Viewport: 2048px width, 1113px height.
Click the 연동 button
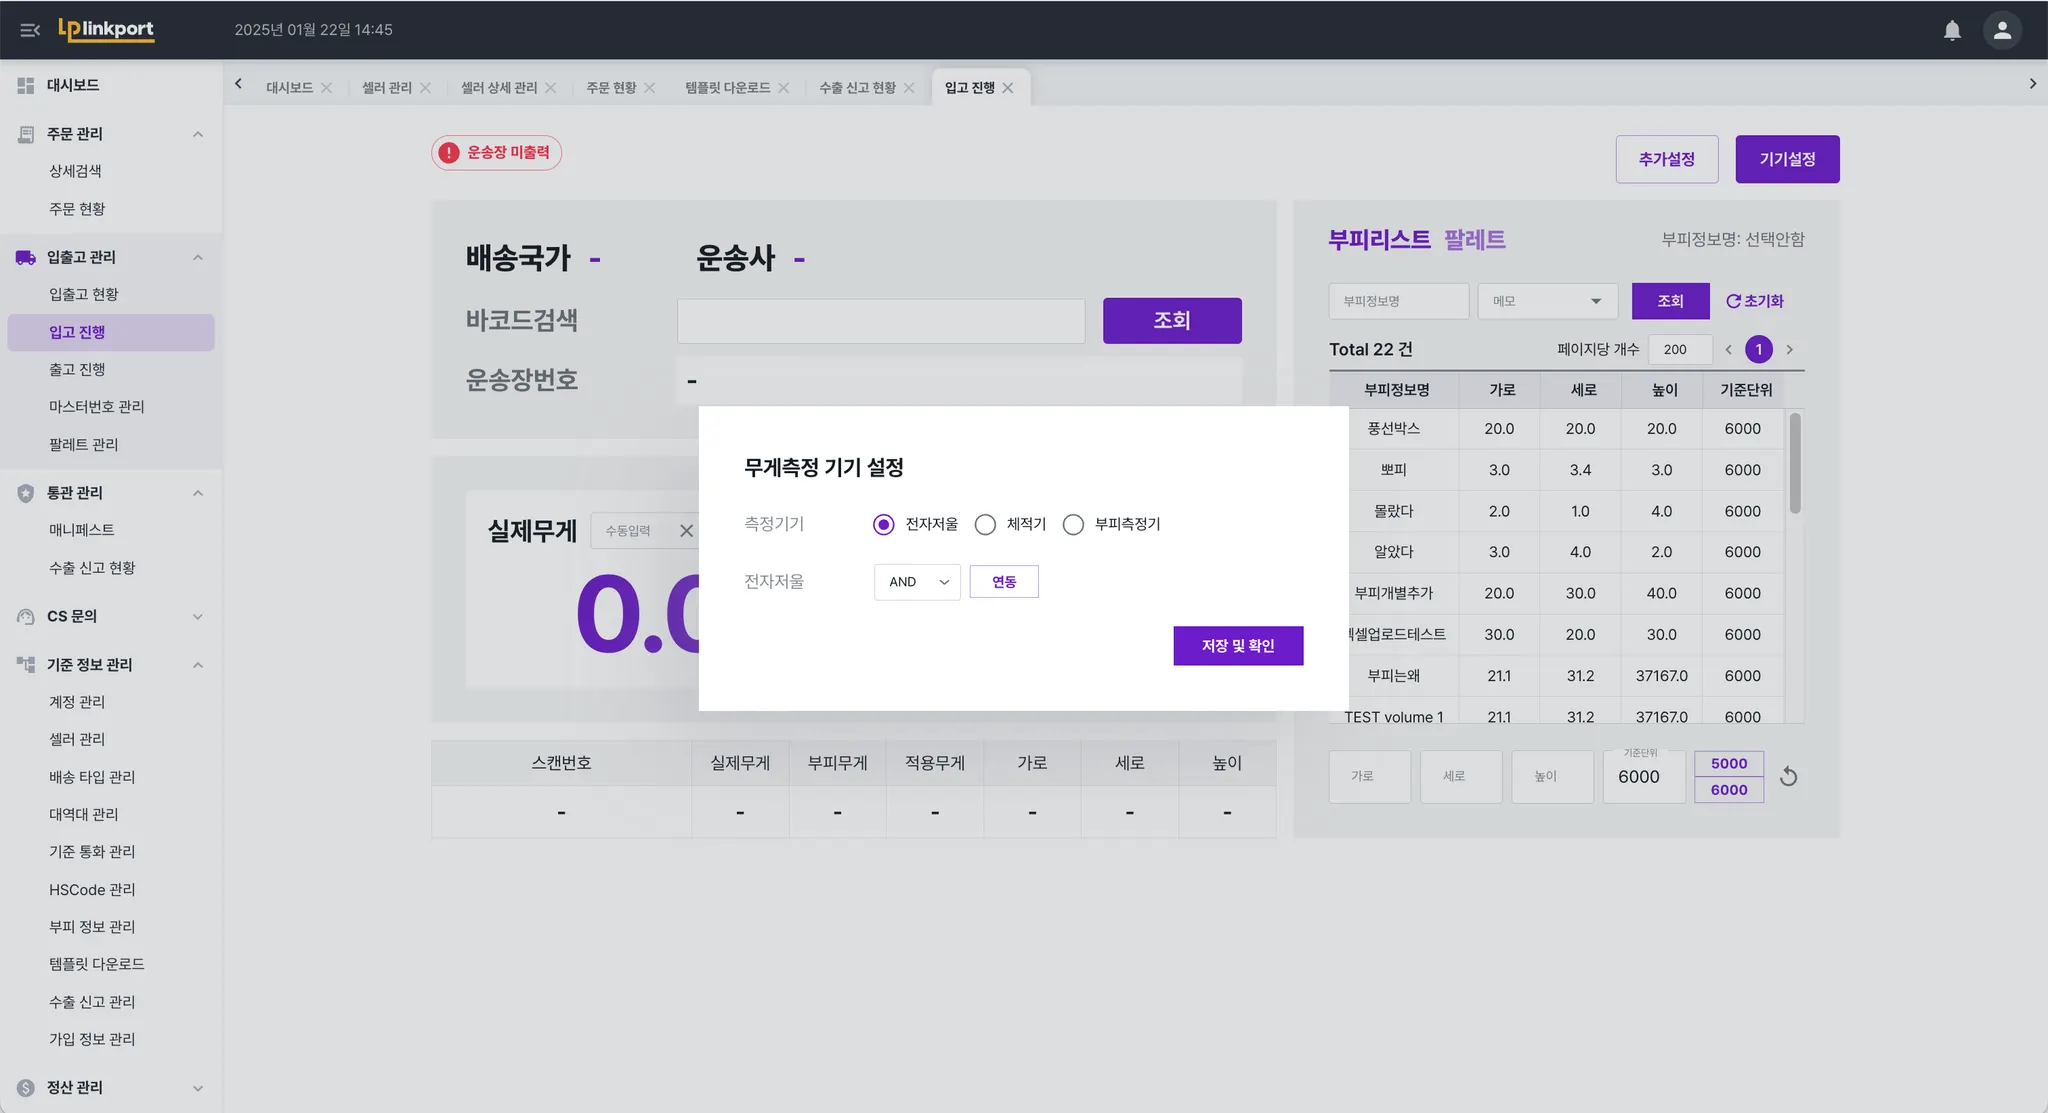click(1003, 582)
